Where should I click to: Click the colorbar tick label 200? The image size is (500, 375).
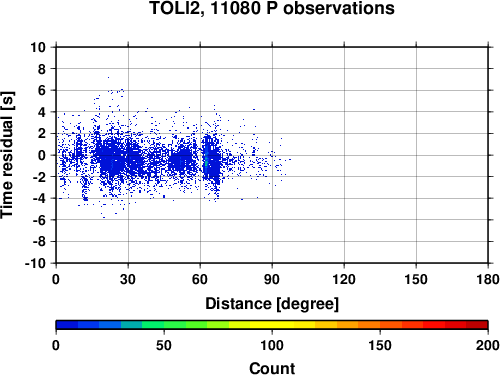point(487,345)
